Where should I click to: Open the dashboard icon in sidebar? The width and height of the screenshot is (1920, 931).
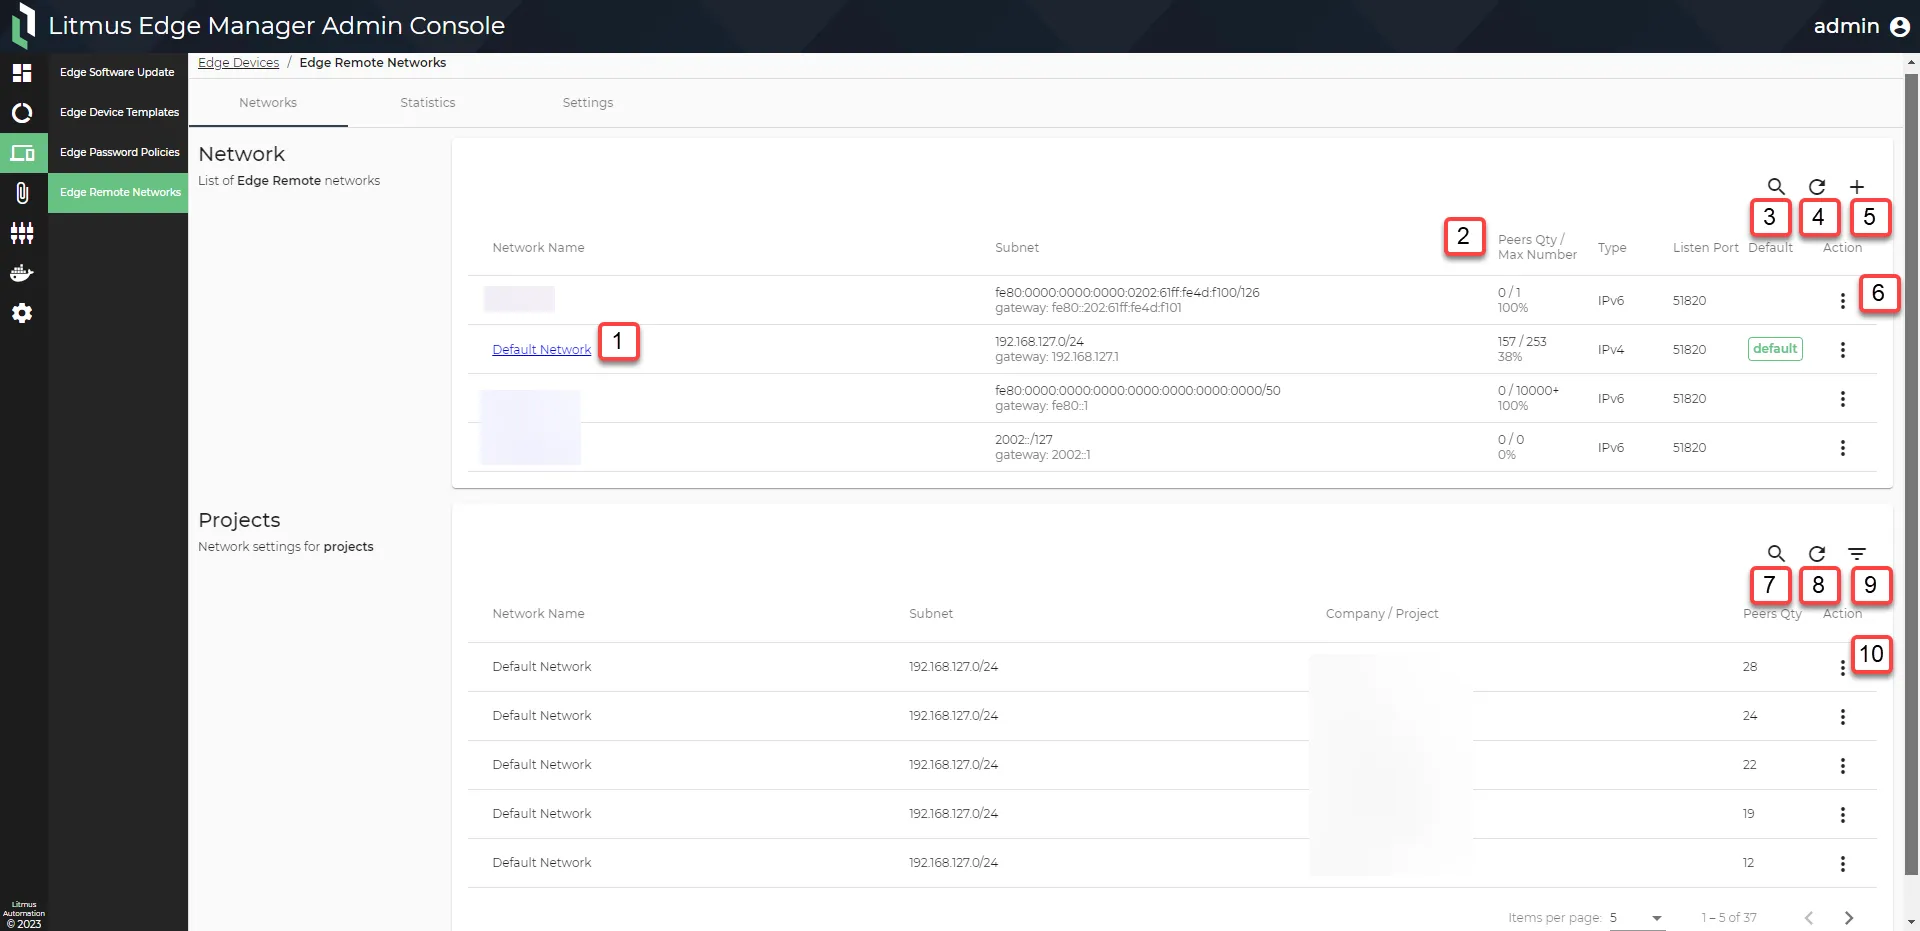click(x=22, y=73)
